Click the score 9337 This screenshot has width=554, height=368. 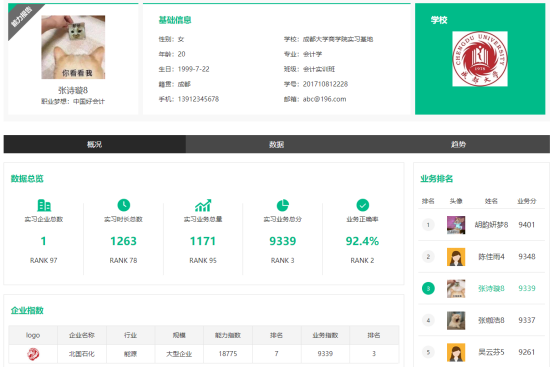(x=526, y=320)
